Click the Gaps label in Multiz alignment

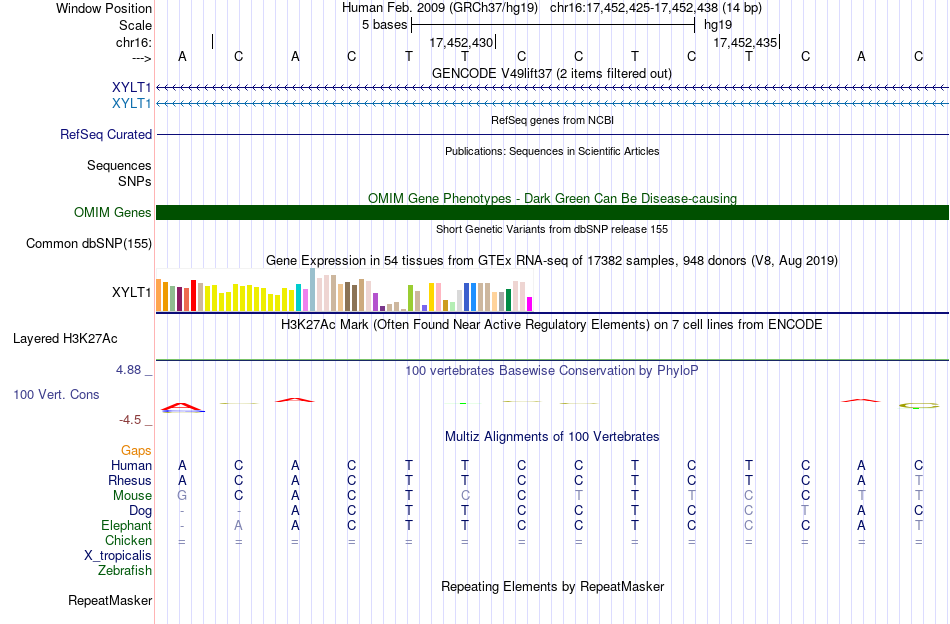pyautogui.click(x=136, y=451)
